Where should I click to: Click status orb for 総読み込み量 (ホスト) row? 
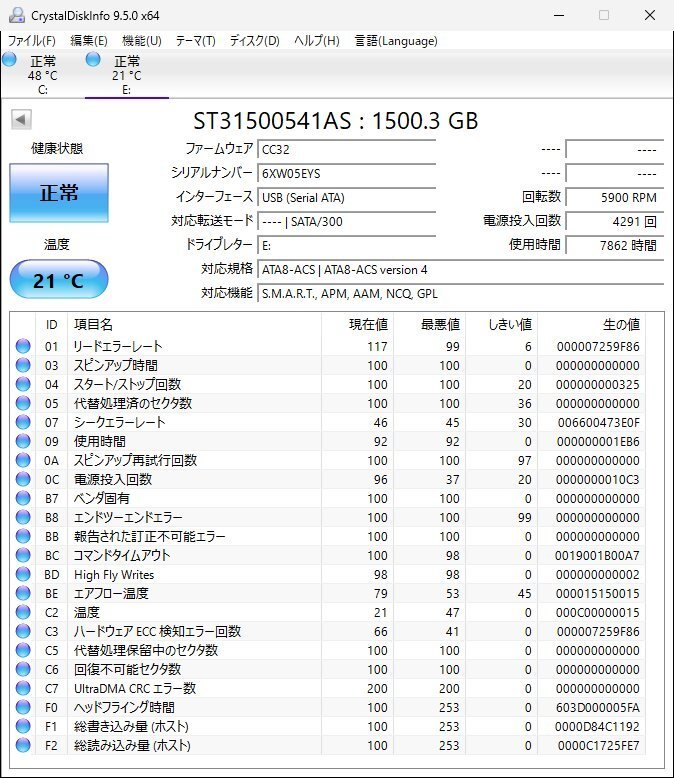pos(23,745)
